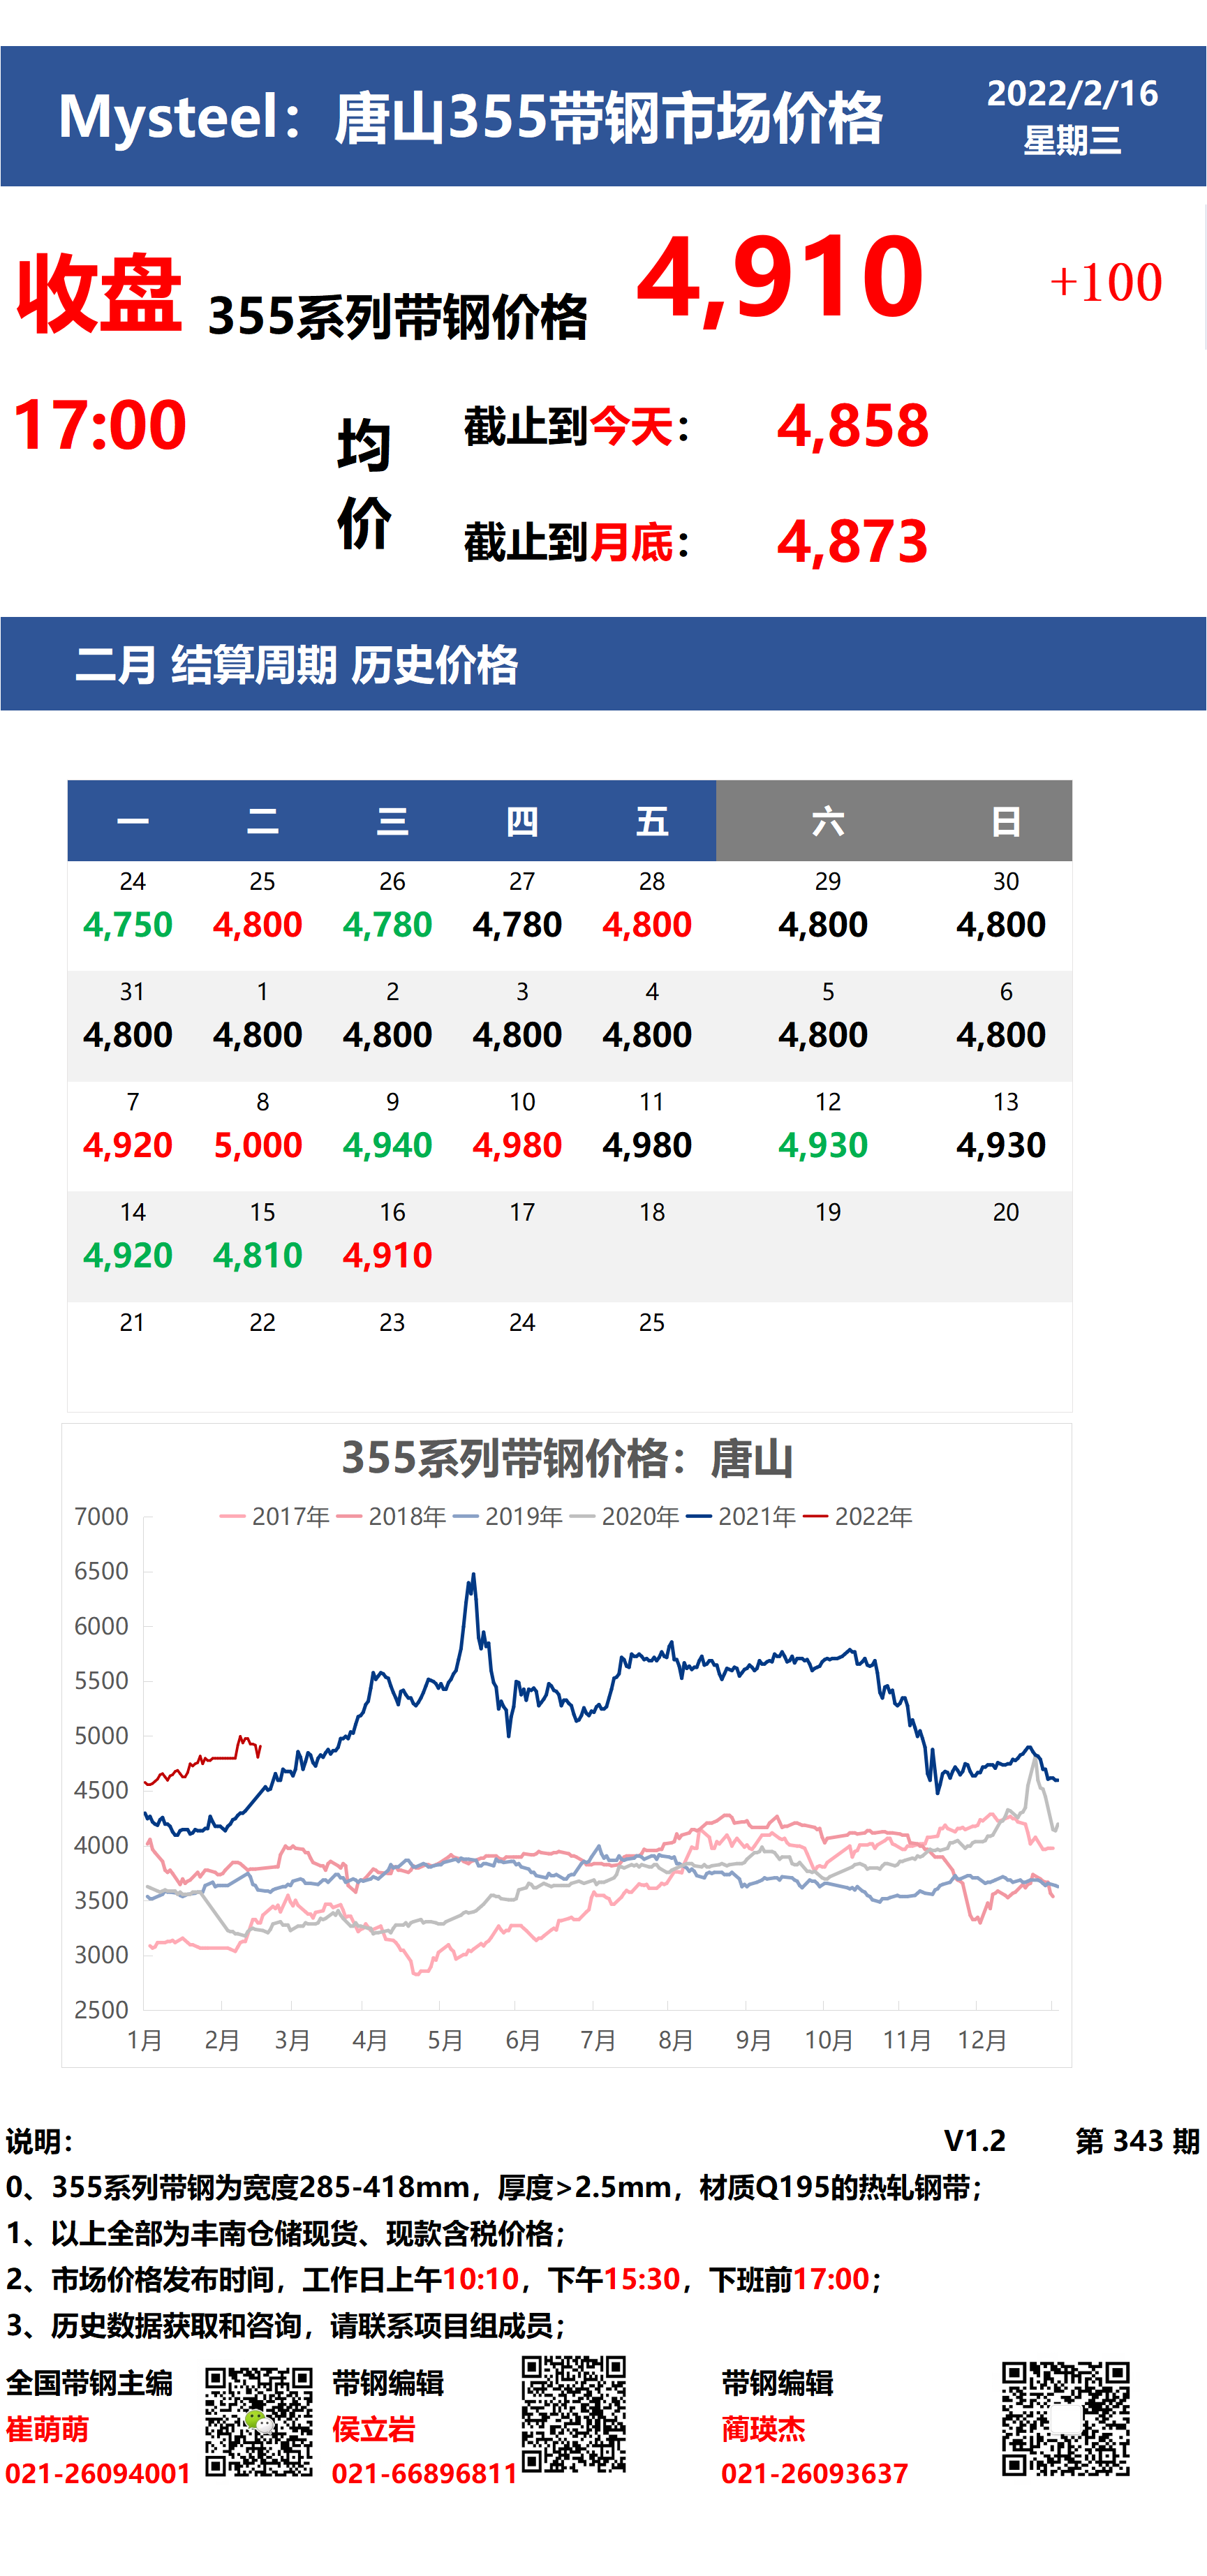The width and height of the screenshot is (1207, 2576).
Task: Click the V1.2 version label
Action: pos(974,2140)
